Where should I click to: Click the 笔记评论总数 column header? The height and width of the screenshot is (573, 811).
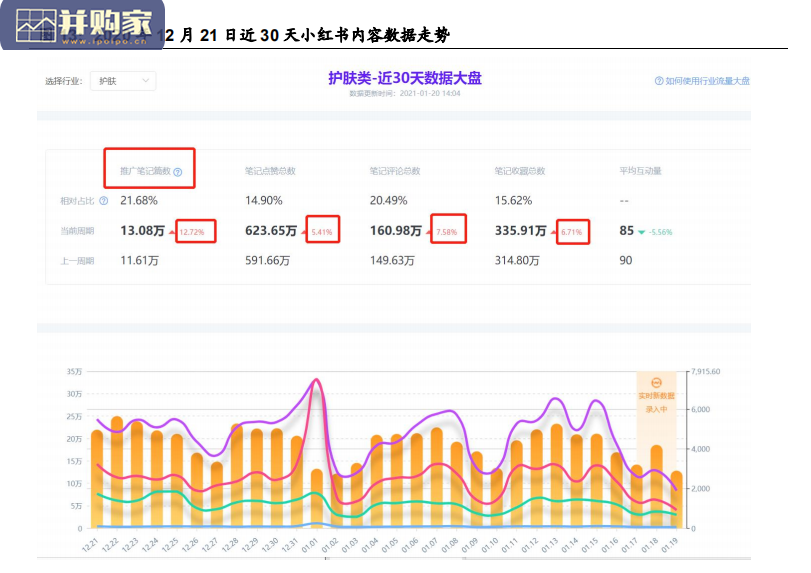pos(395,171)
